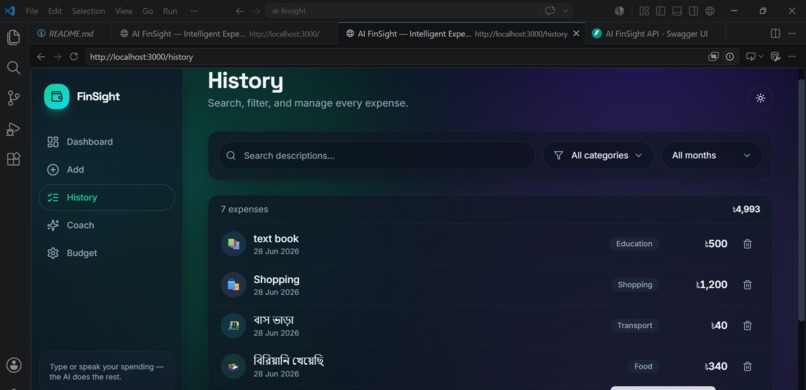Focus the Search descriptions field
The height and width of the screenshot is (390, 806).
click(377, 156)
